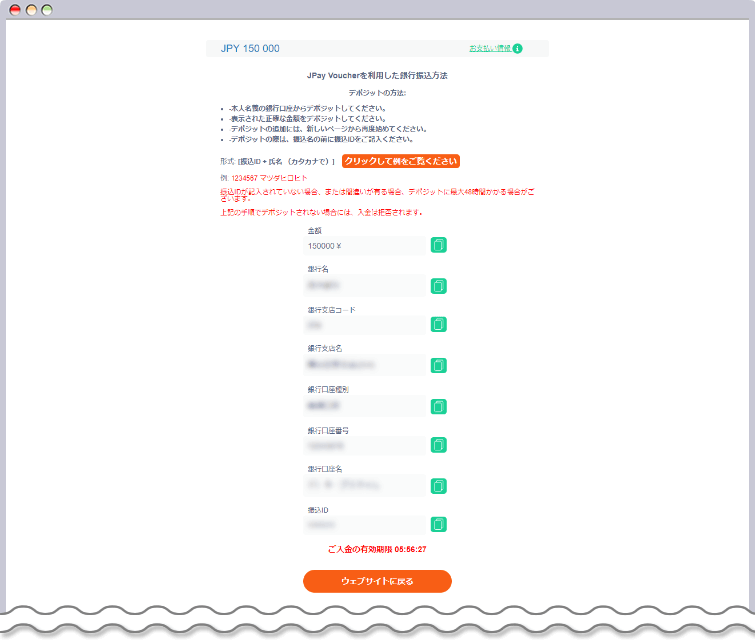The image size is (755, 640).
Task: Click the 金額 field showing 150000 ¥
Action: (x=365, y=246)
